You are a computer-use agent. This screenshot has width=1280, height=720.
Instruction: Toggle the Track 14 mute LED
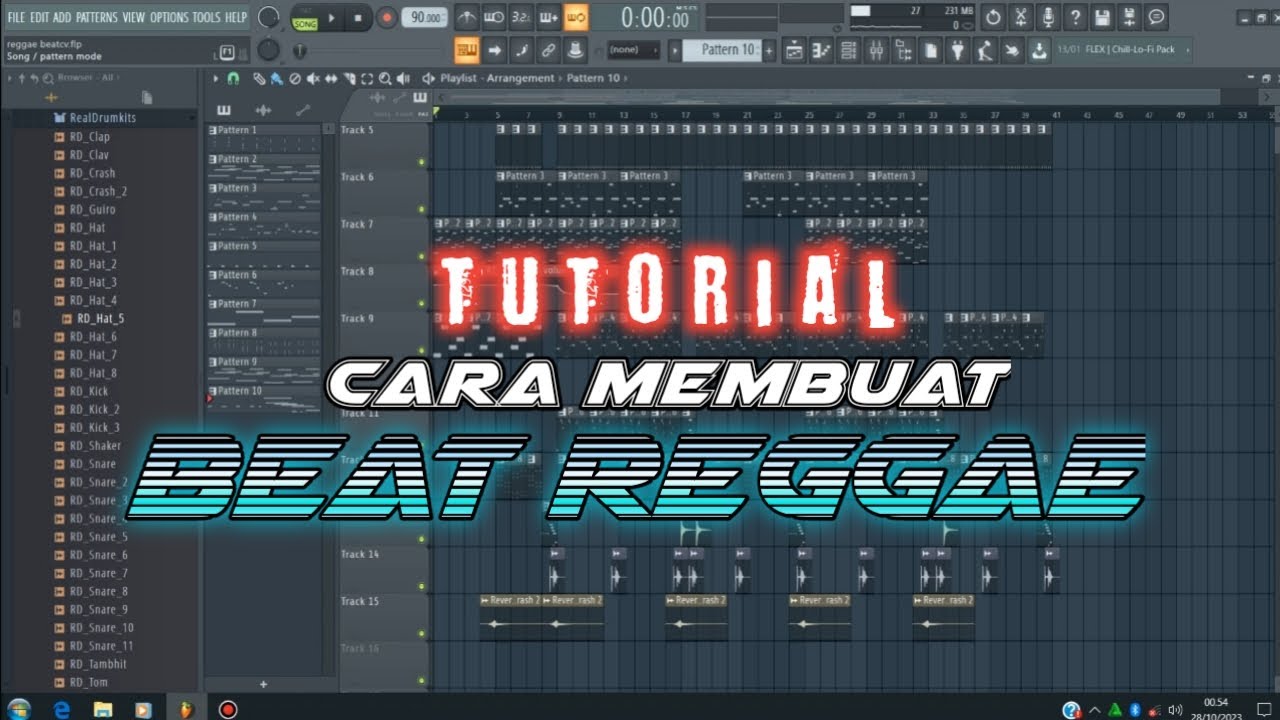click(422, 586)
